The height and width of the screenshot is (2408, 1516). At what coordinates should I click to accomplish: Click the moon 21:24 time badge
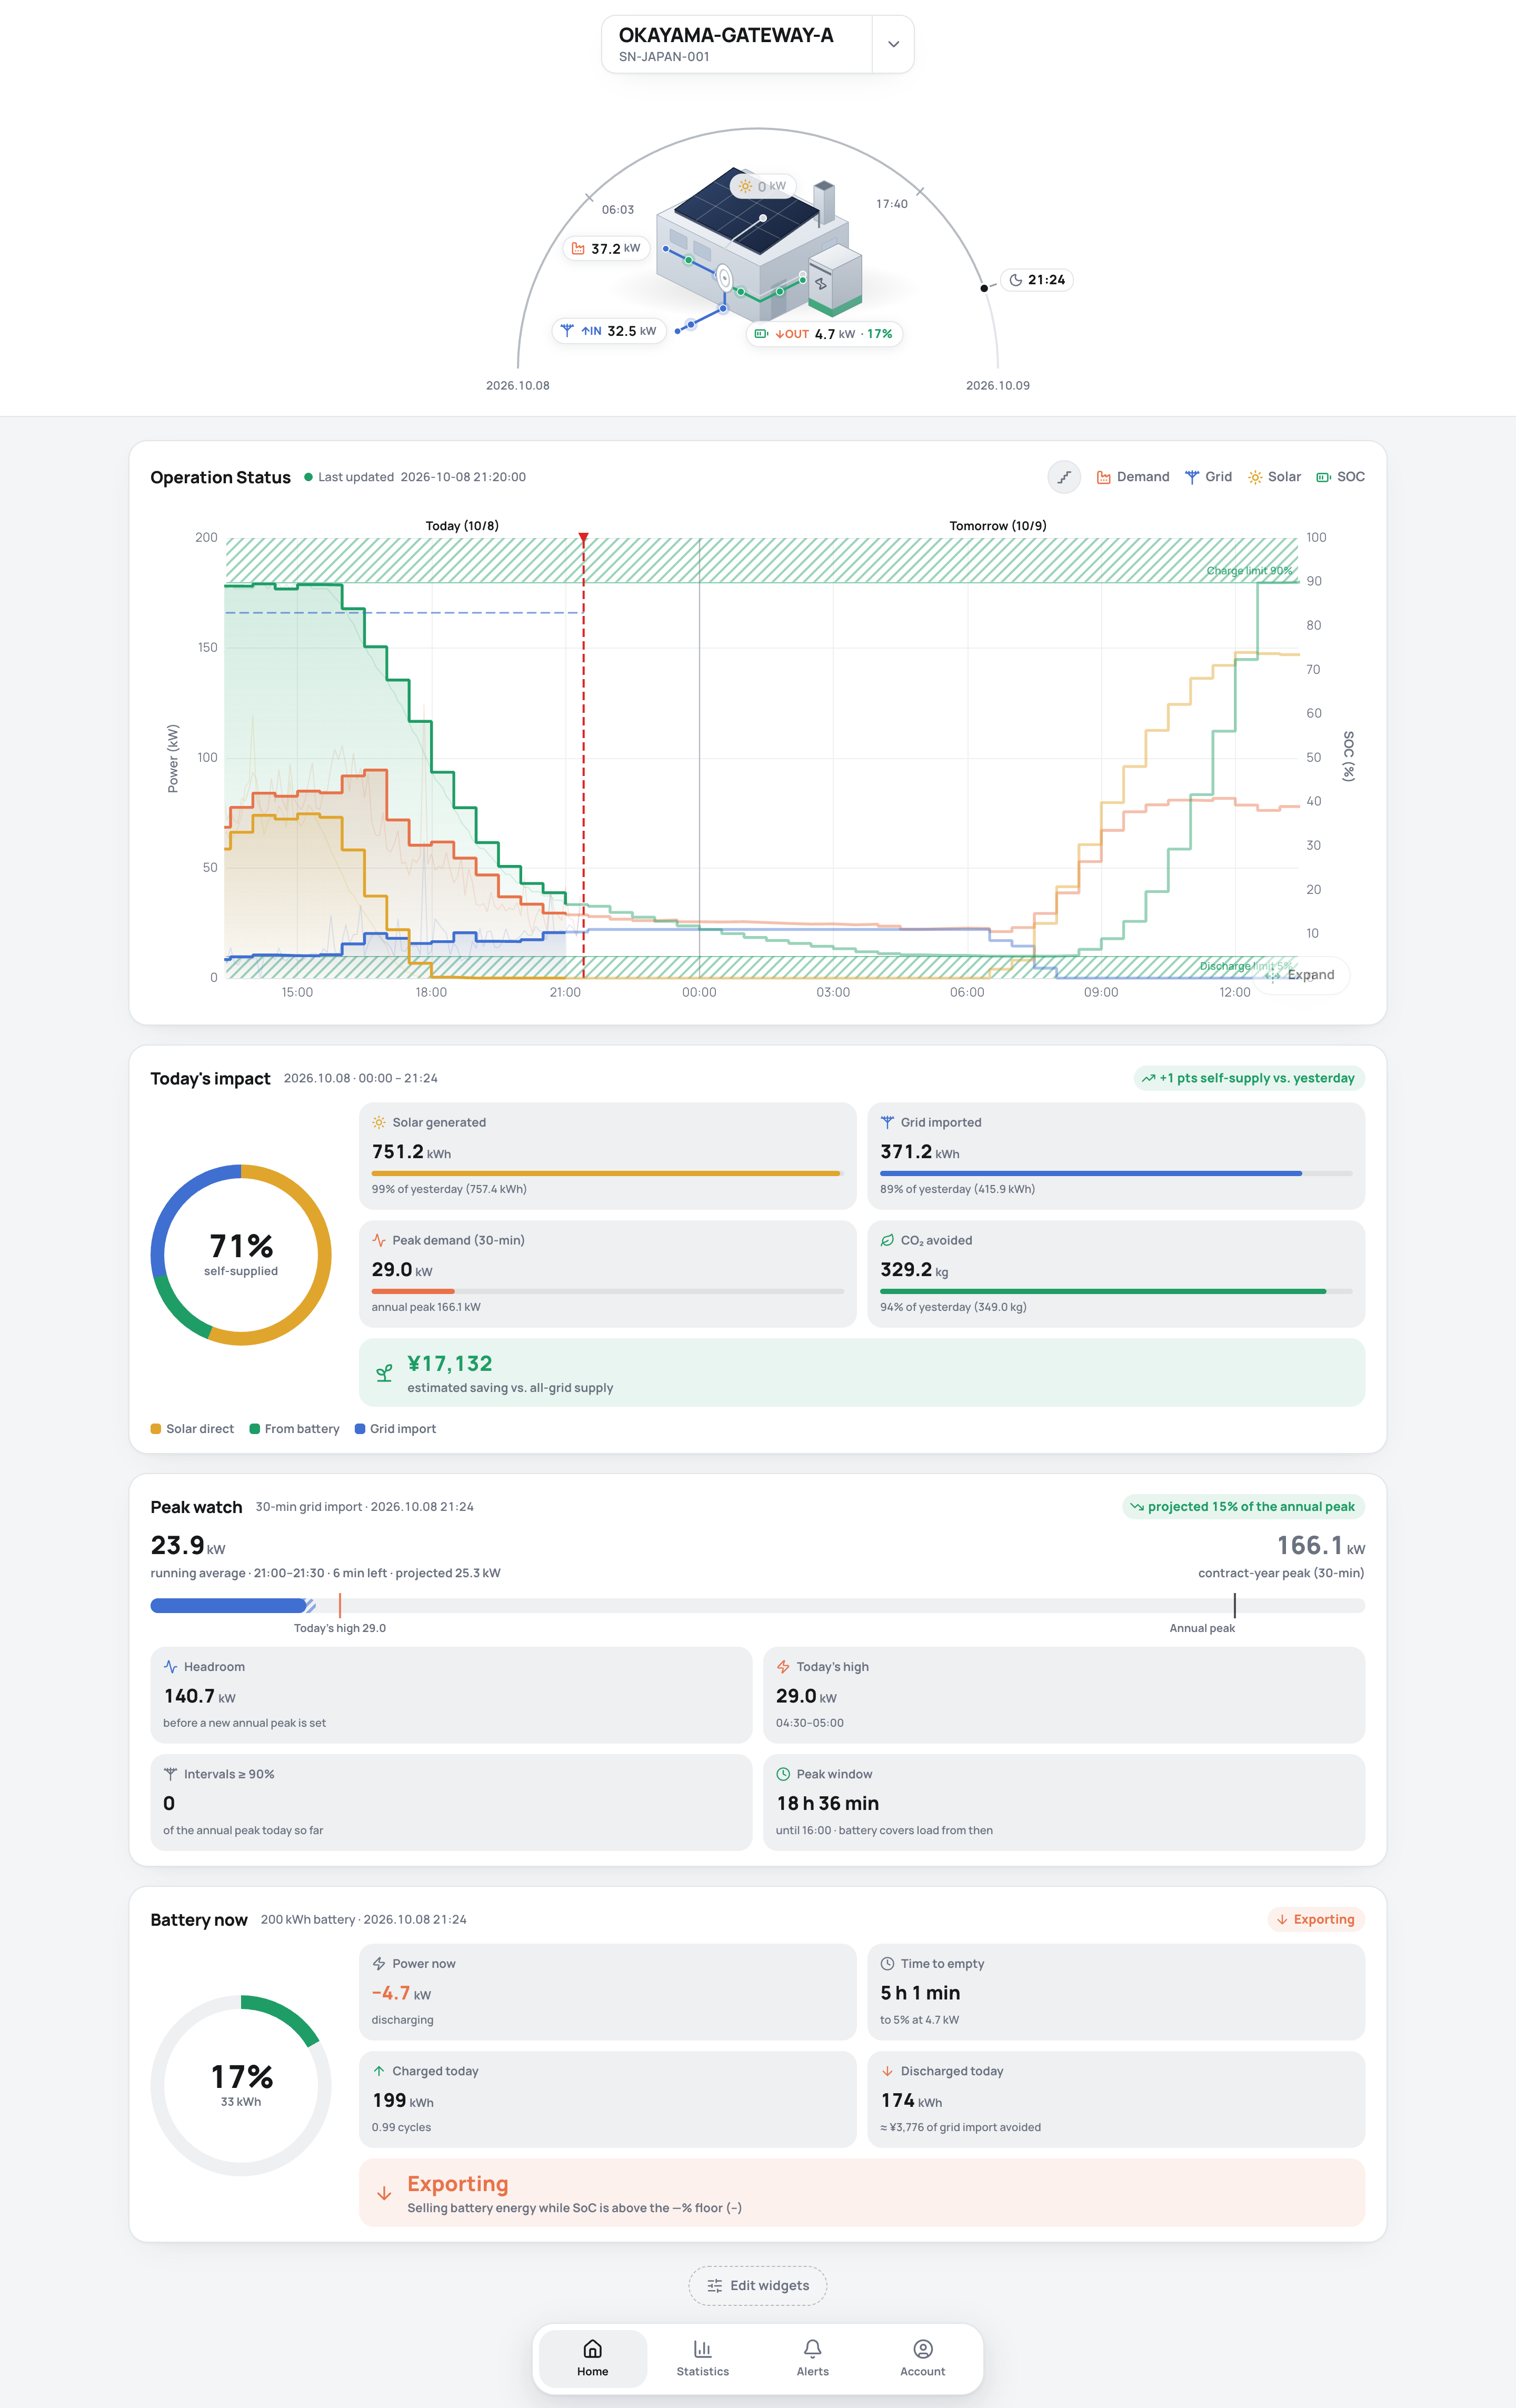coord(1037,280)
